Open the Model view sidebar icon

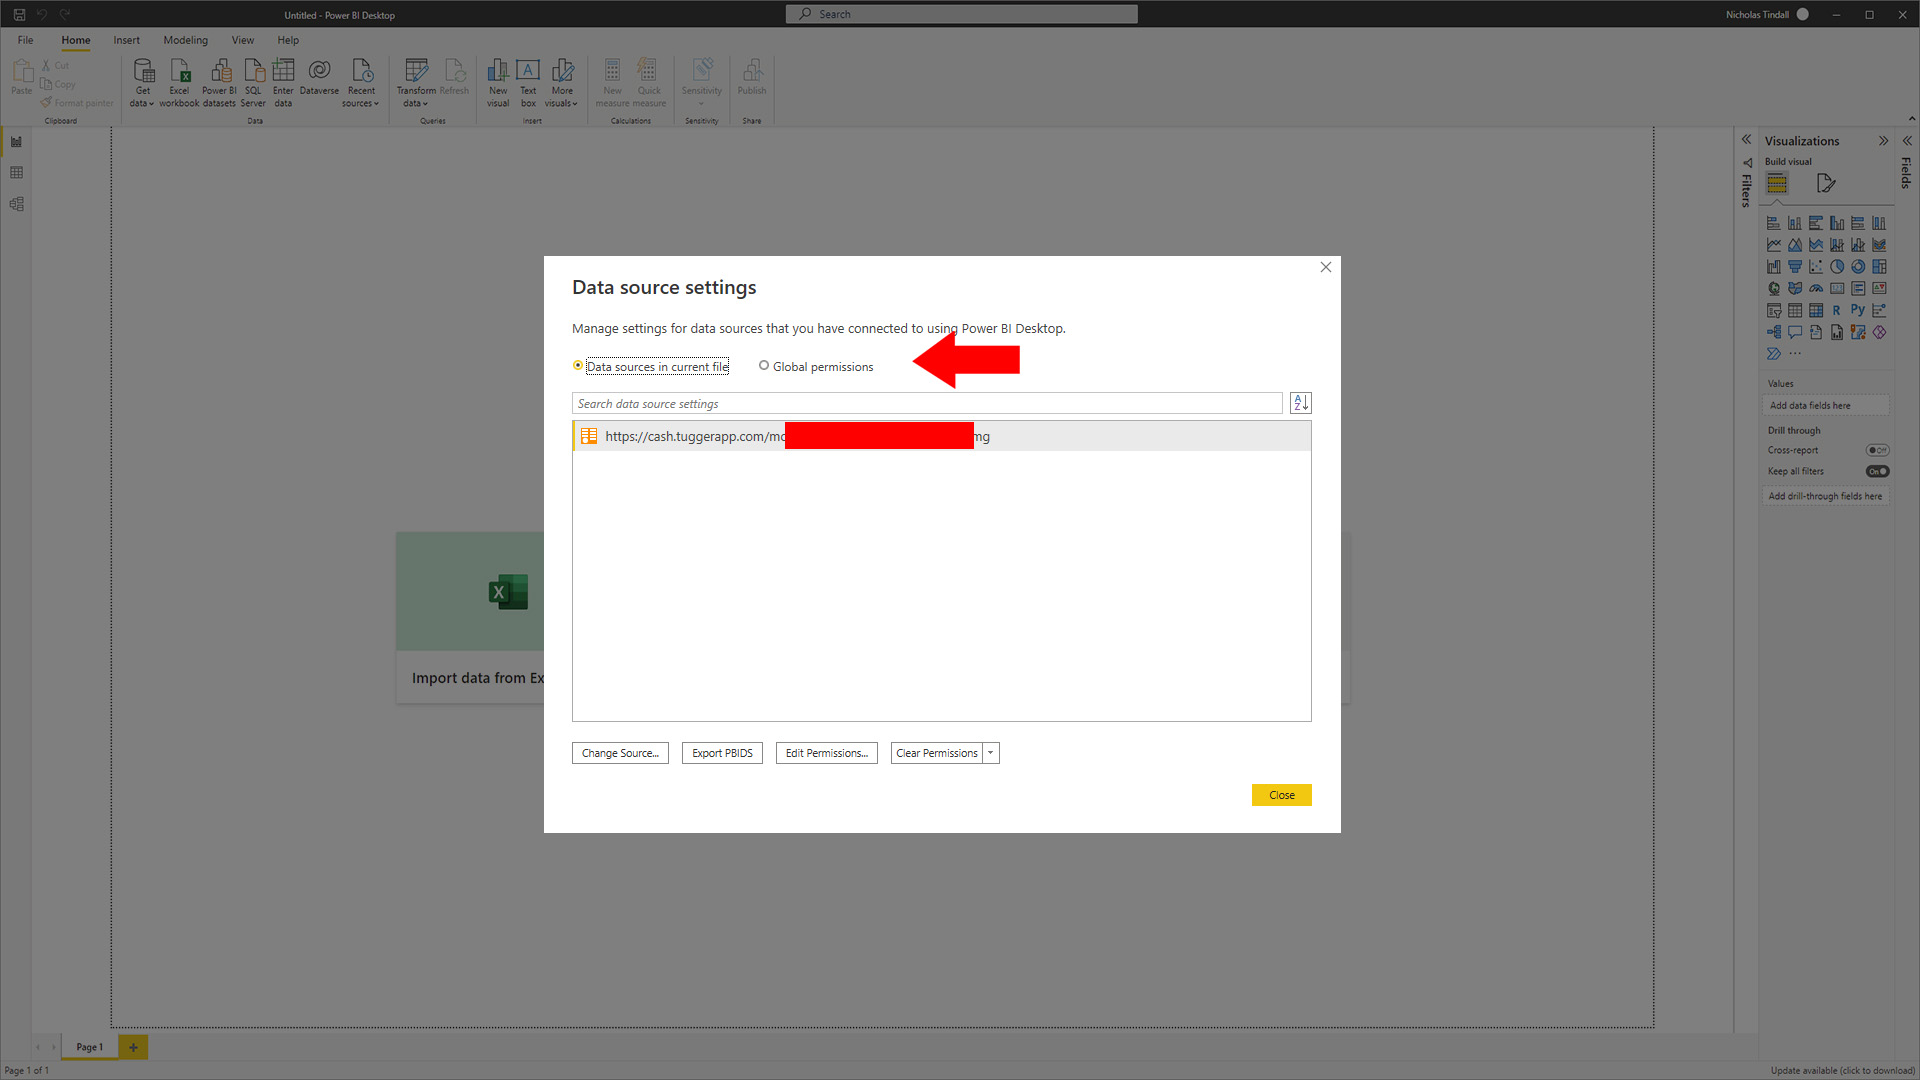tap(16, 204)
